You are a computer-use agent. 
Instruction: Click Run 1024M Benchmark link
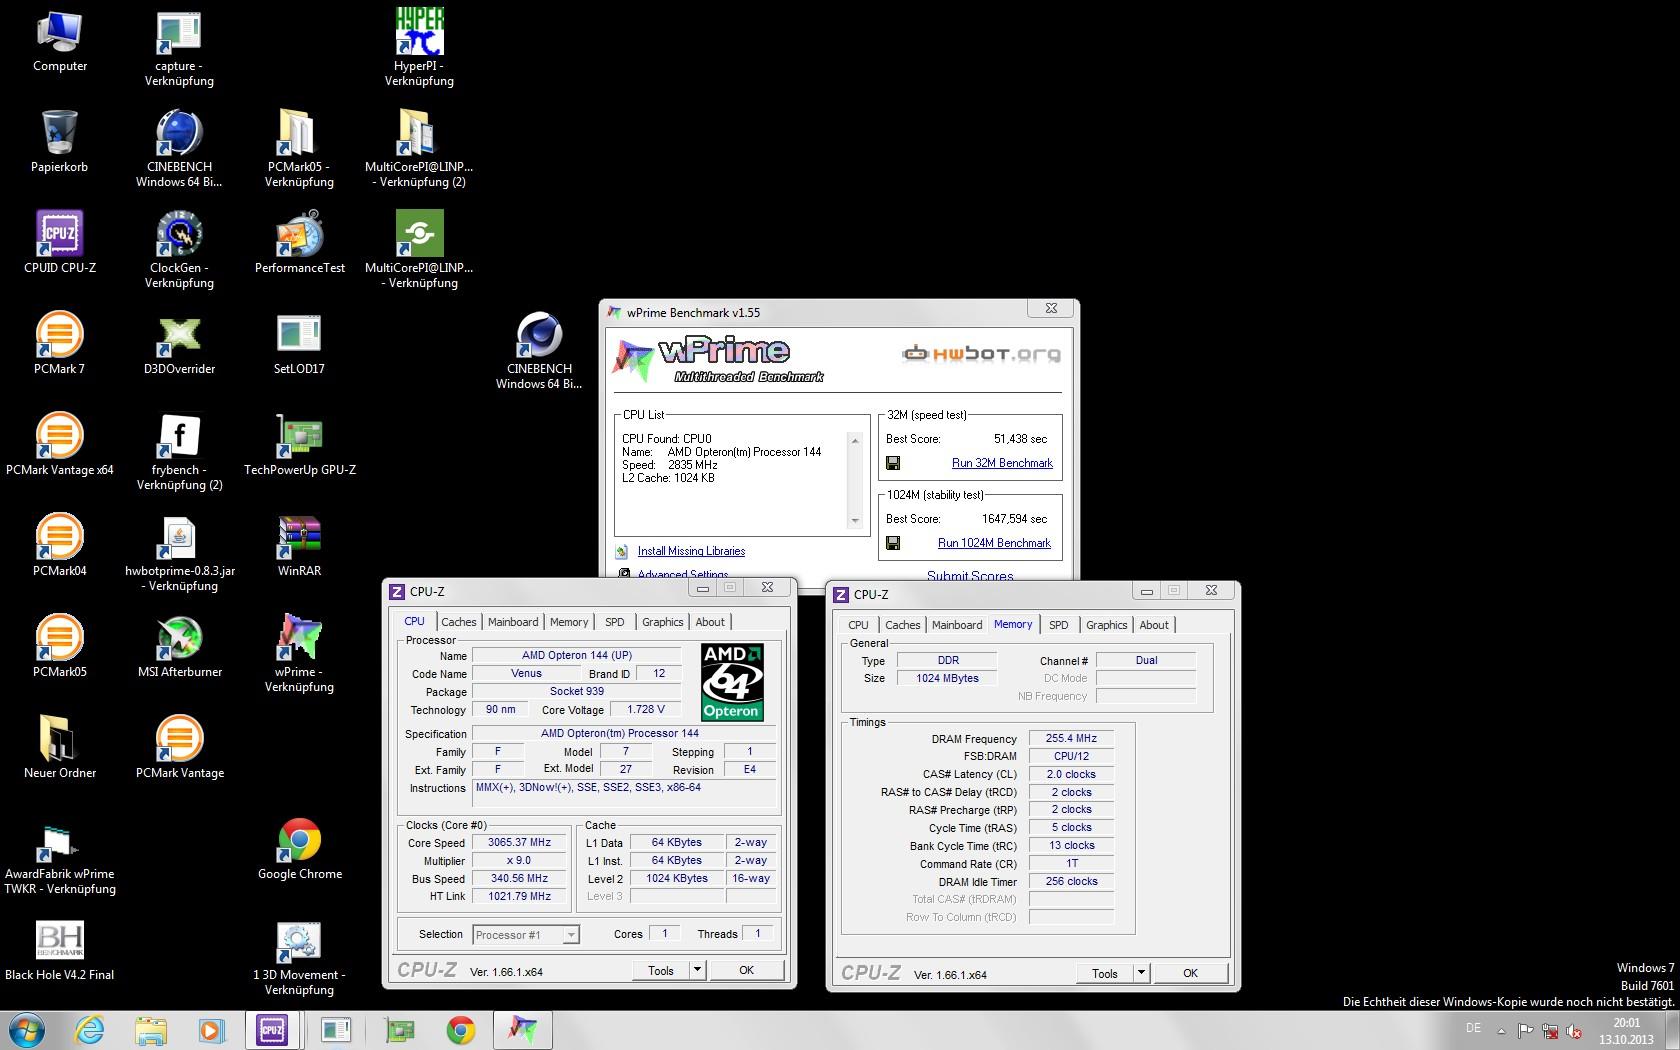994,543
